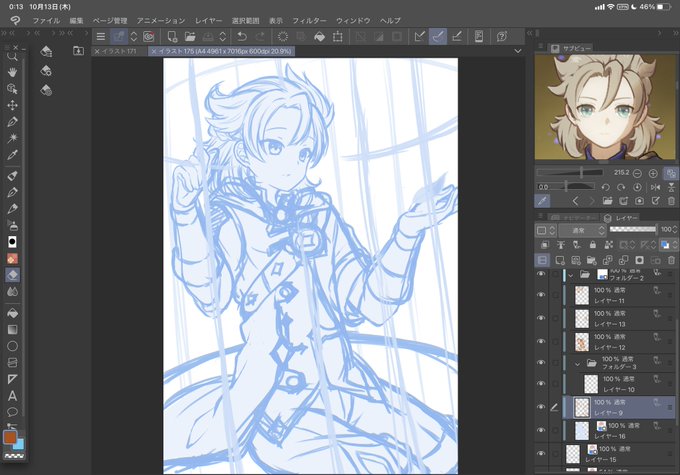
Task: Collapse フォルダー 3 folder chevron
Action: (578, 364)
